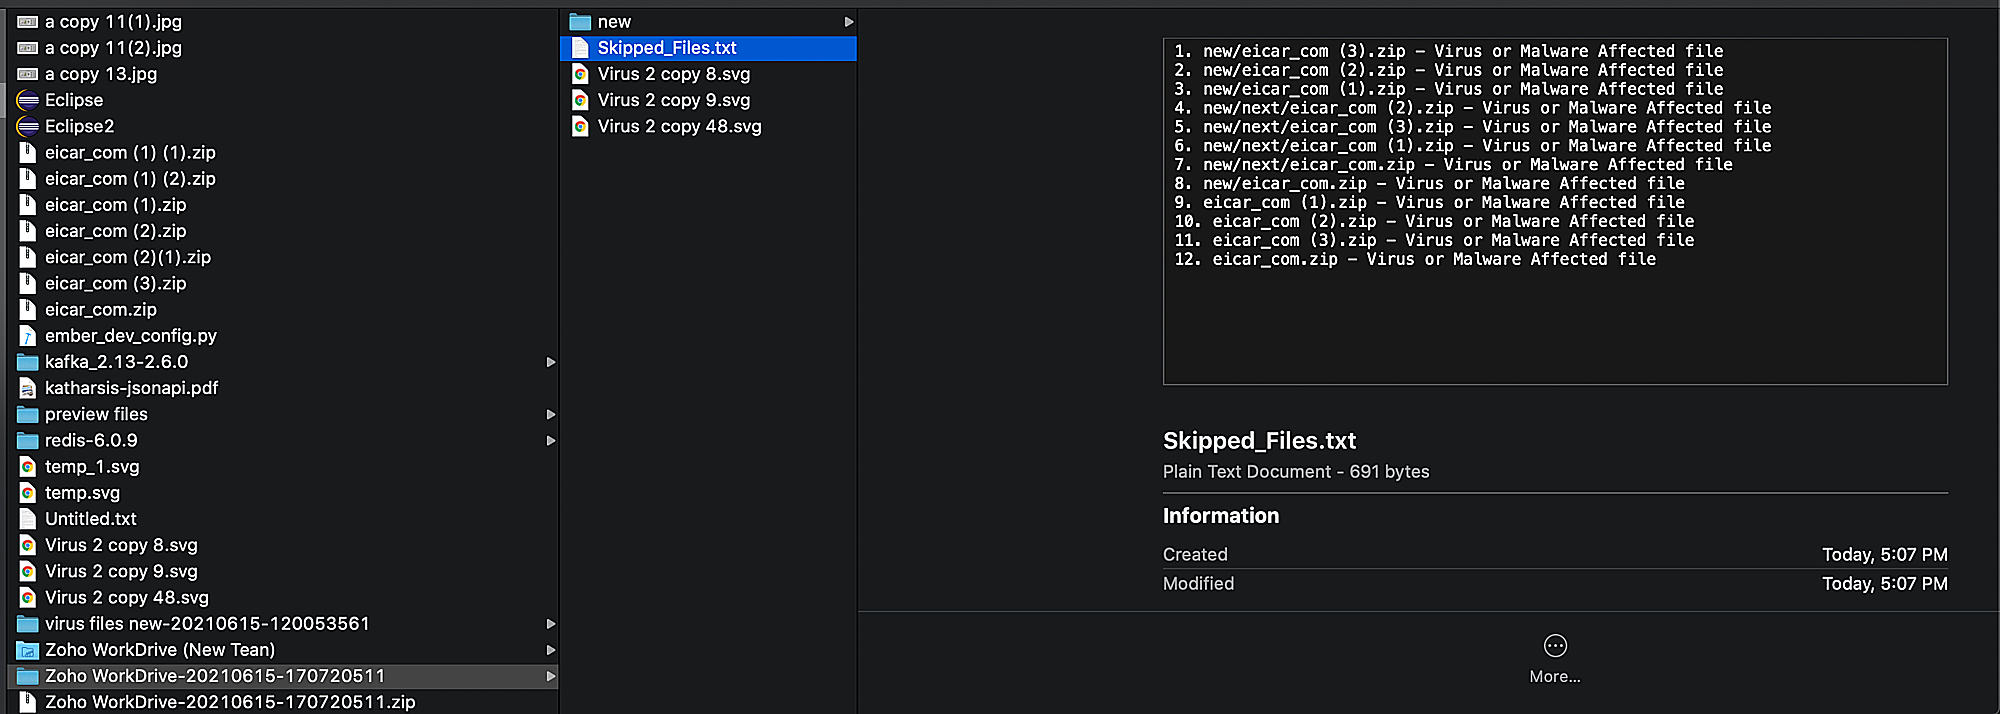
Task: Expand the redis-6.0.9 folder arrow
Action: coord(550,441)
